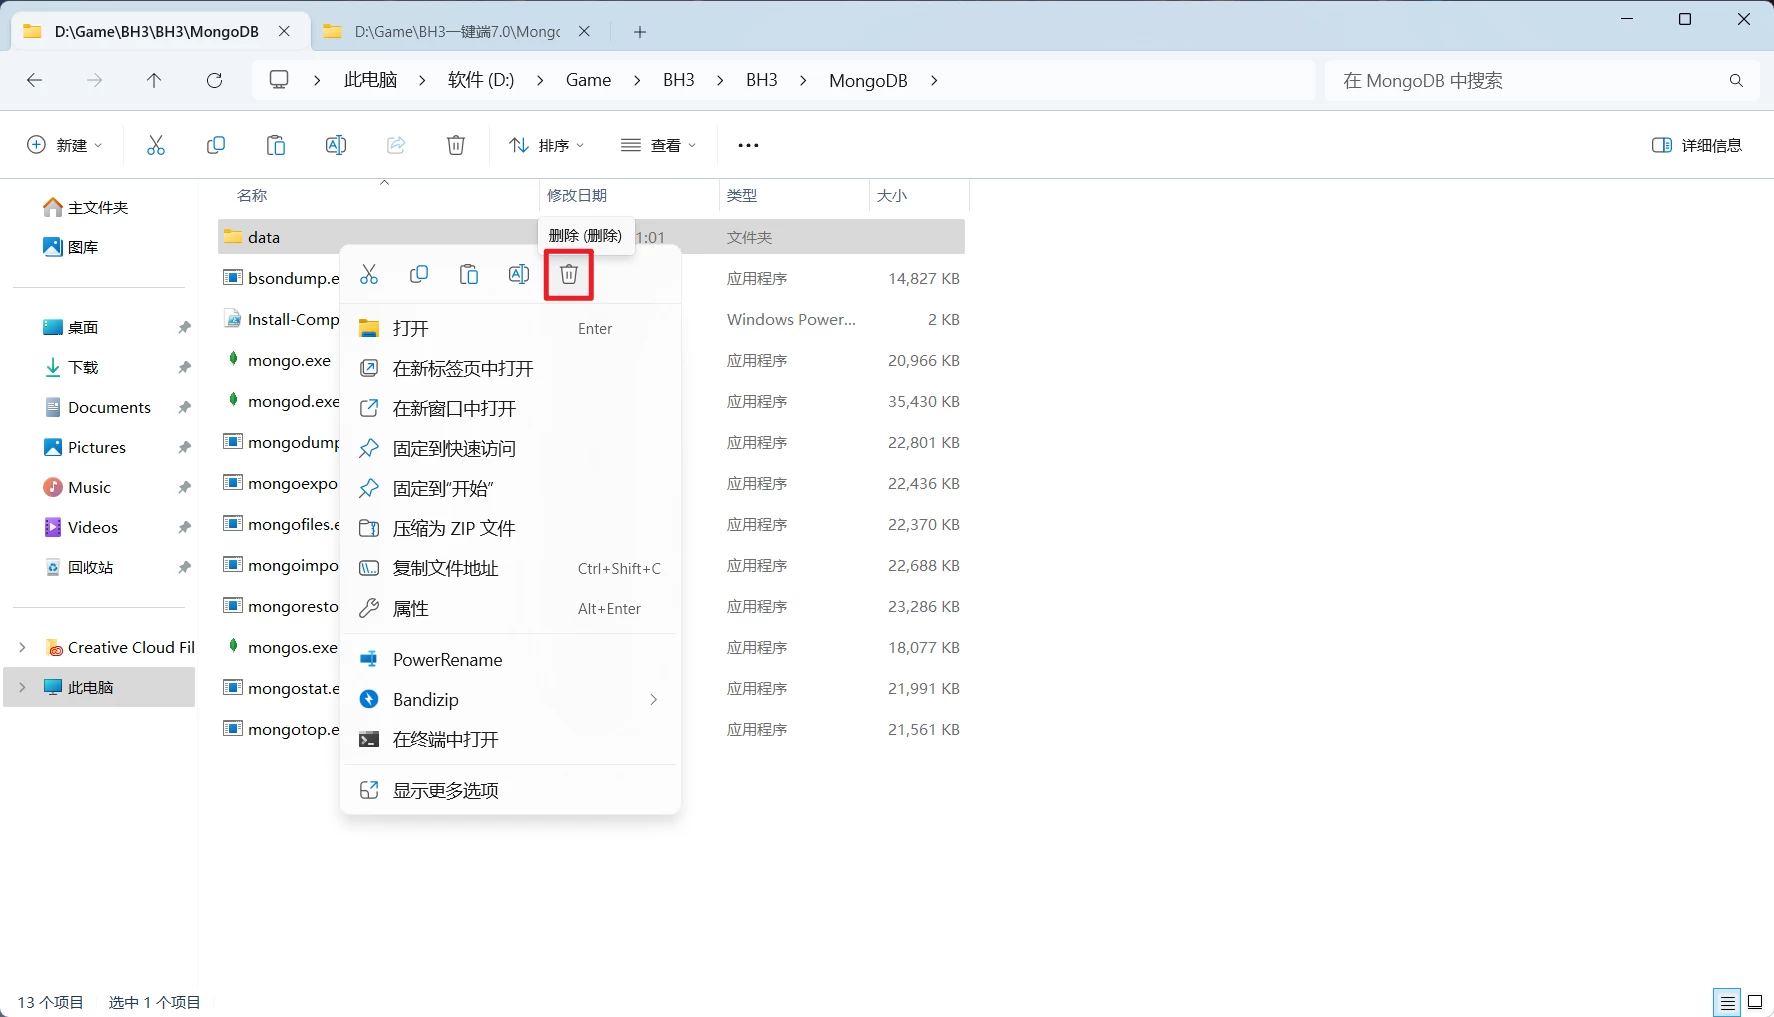Open the See more (…) toolbar menu
1774x1017 pixels.
pyautogui.click(x=748, y=145)
